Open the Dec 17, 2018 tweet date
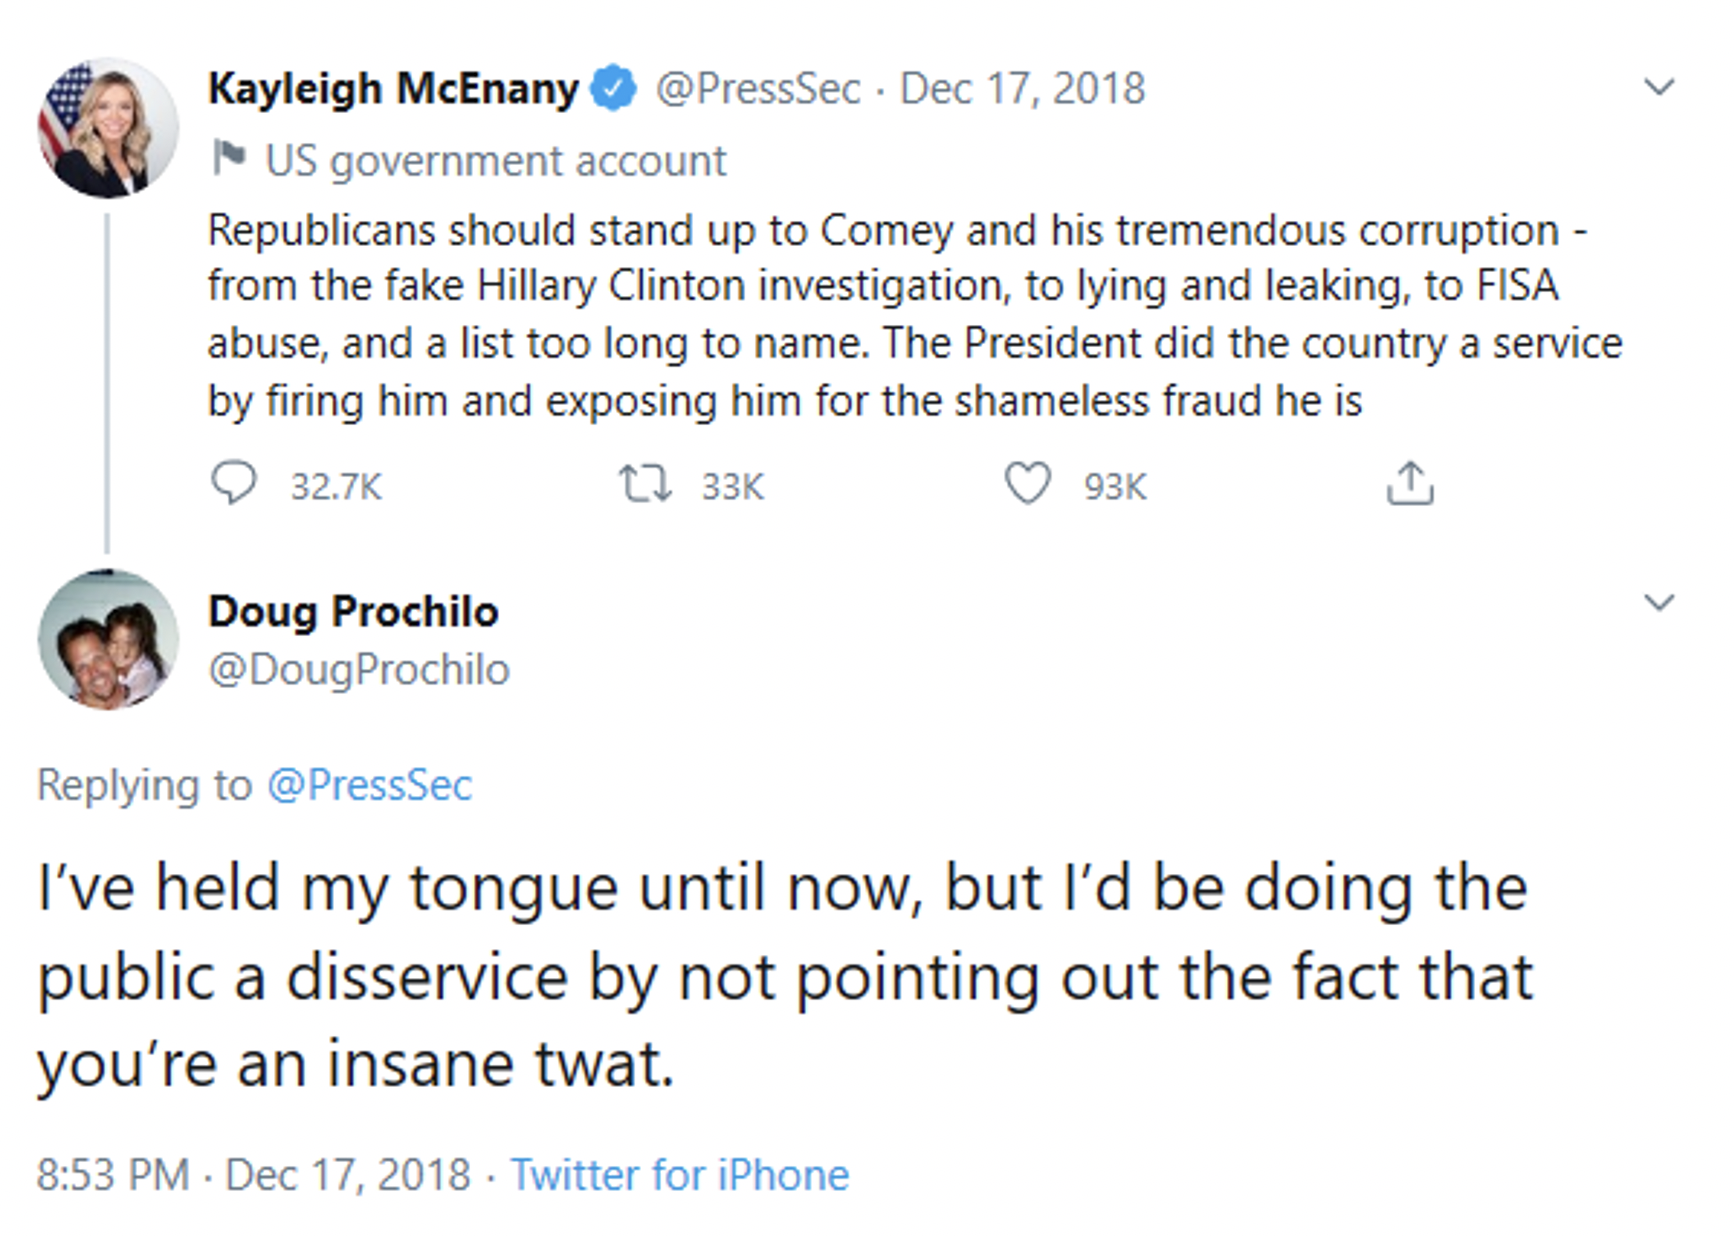1734x1236 pixels. click(x=1022, y=88)
